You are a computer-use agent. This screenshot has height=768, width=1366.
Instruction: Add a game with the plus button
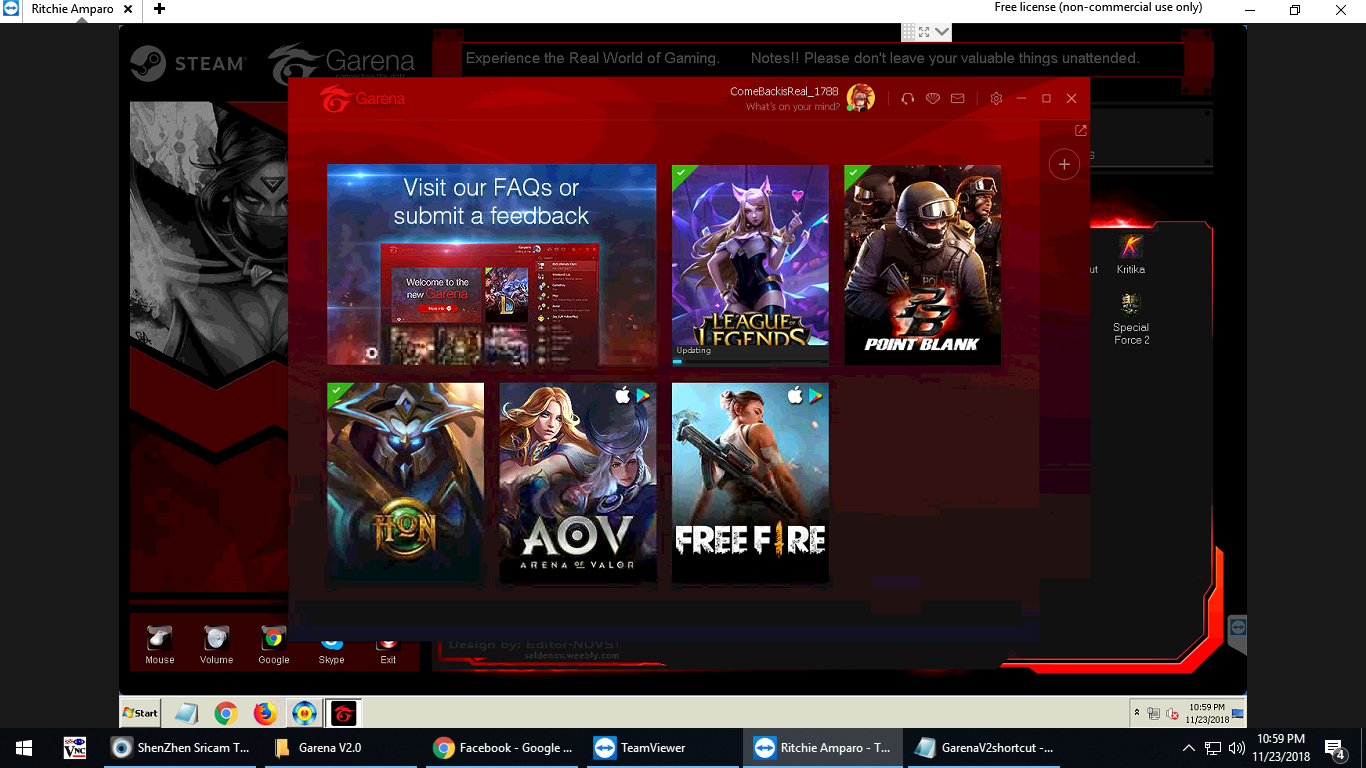click(1064, 164)
